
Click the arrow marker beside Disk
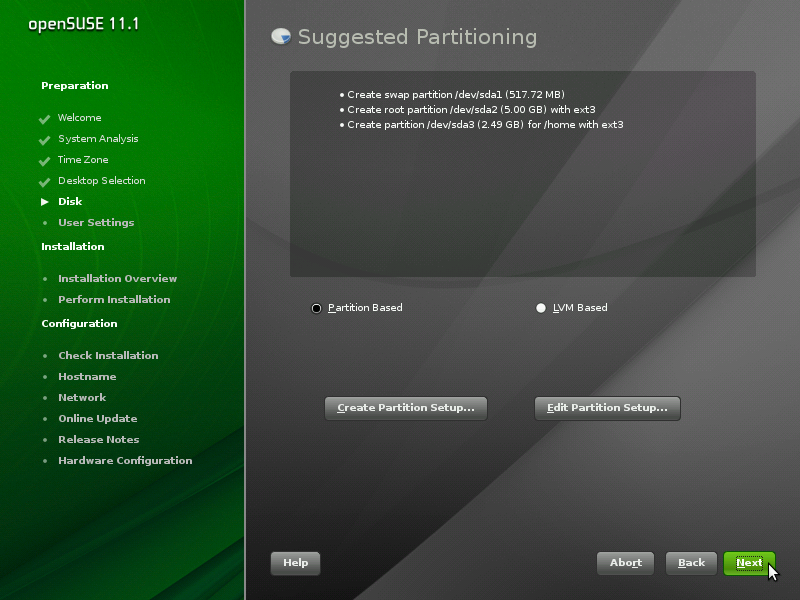(x=45, y=202)
